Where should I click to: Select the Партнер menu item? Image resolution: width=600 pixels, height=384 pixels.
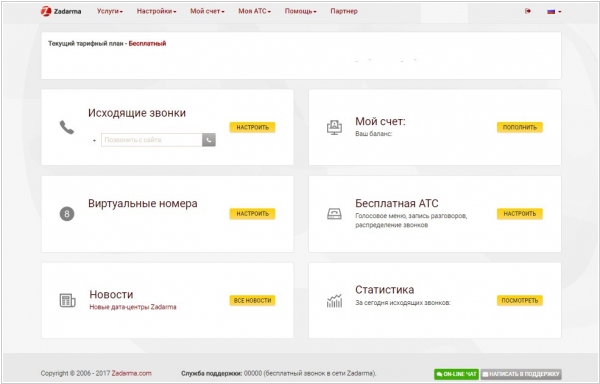click(344, 11)
